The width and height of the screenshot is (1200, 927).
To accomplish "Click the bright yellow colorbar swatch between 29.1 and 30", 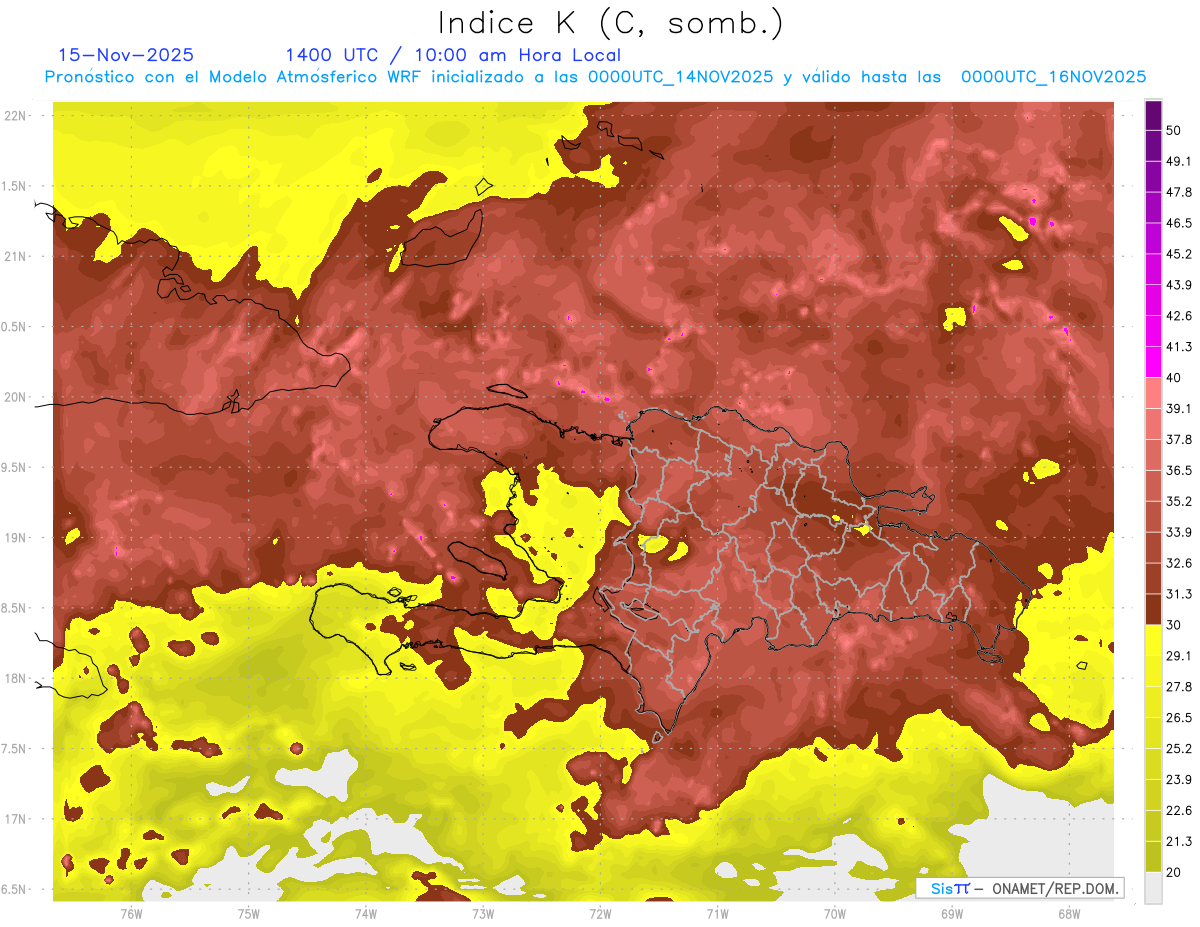I will (x=1153, y=640).
